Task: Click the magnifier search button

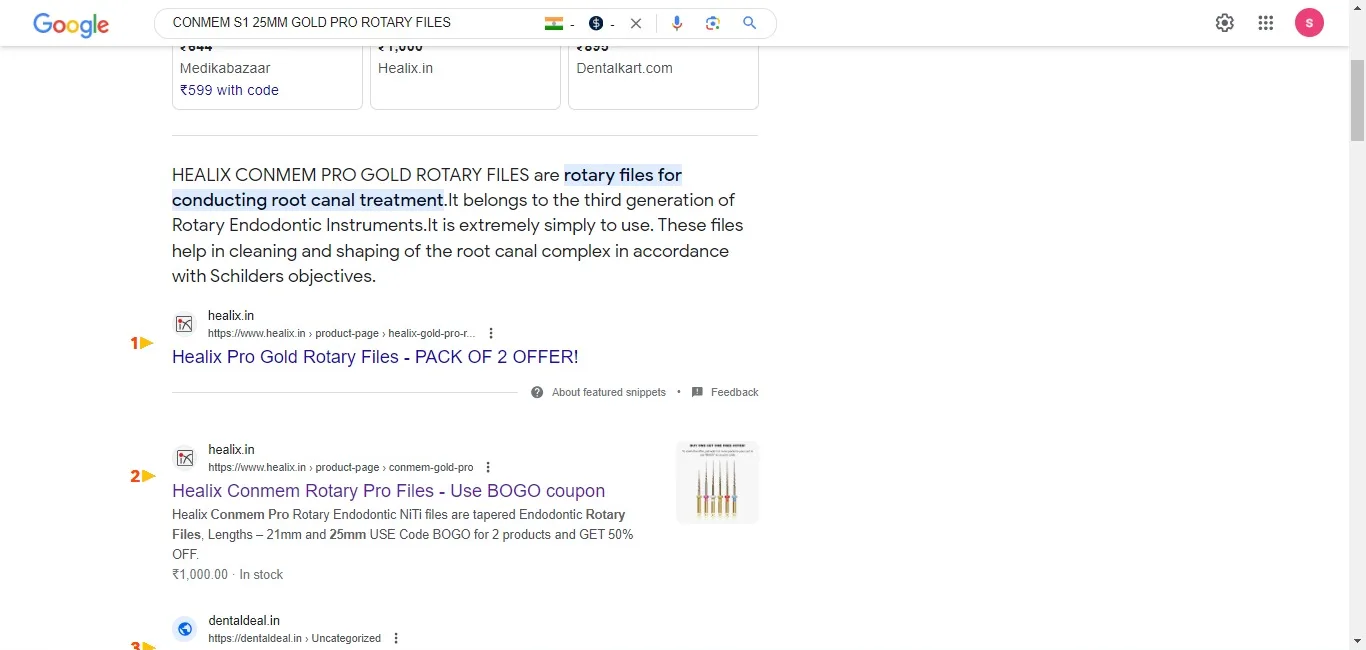Action: click(x=750, y=23)
